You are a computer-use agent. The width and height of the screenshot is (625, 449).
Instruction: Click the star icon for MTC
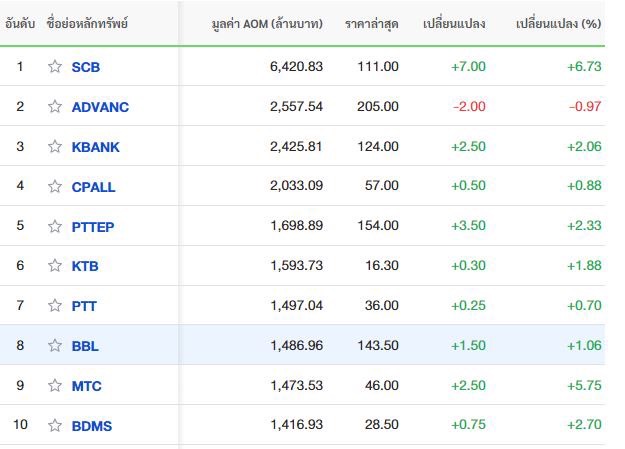[55, 386]
